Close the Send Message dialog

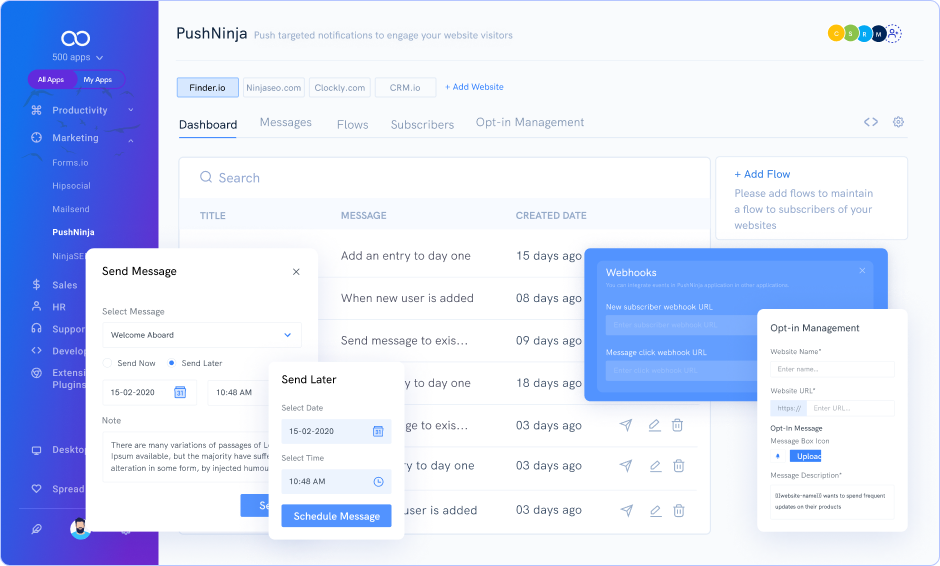[296, 272]
